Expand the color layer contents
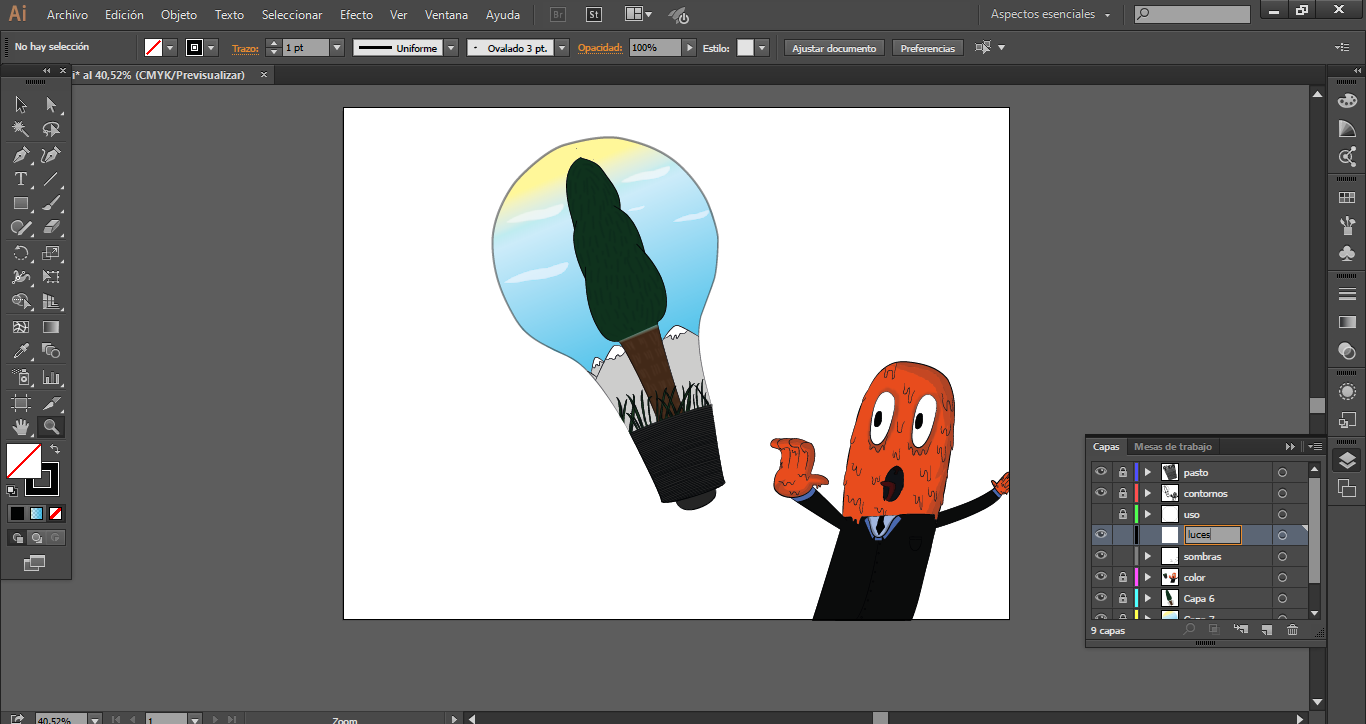Image resolution: width=1366 pixels, height=724 pixels. pos(1148,577)
